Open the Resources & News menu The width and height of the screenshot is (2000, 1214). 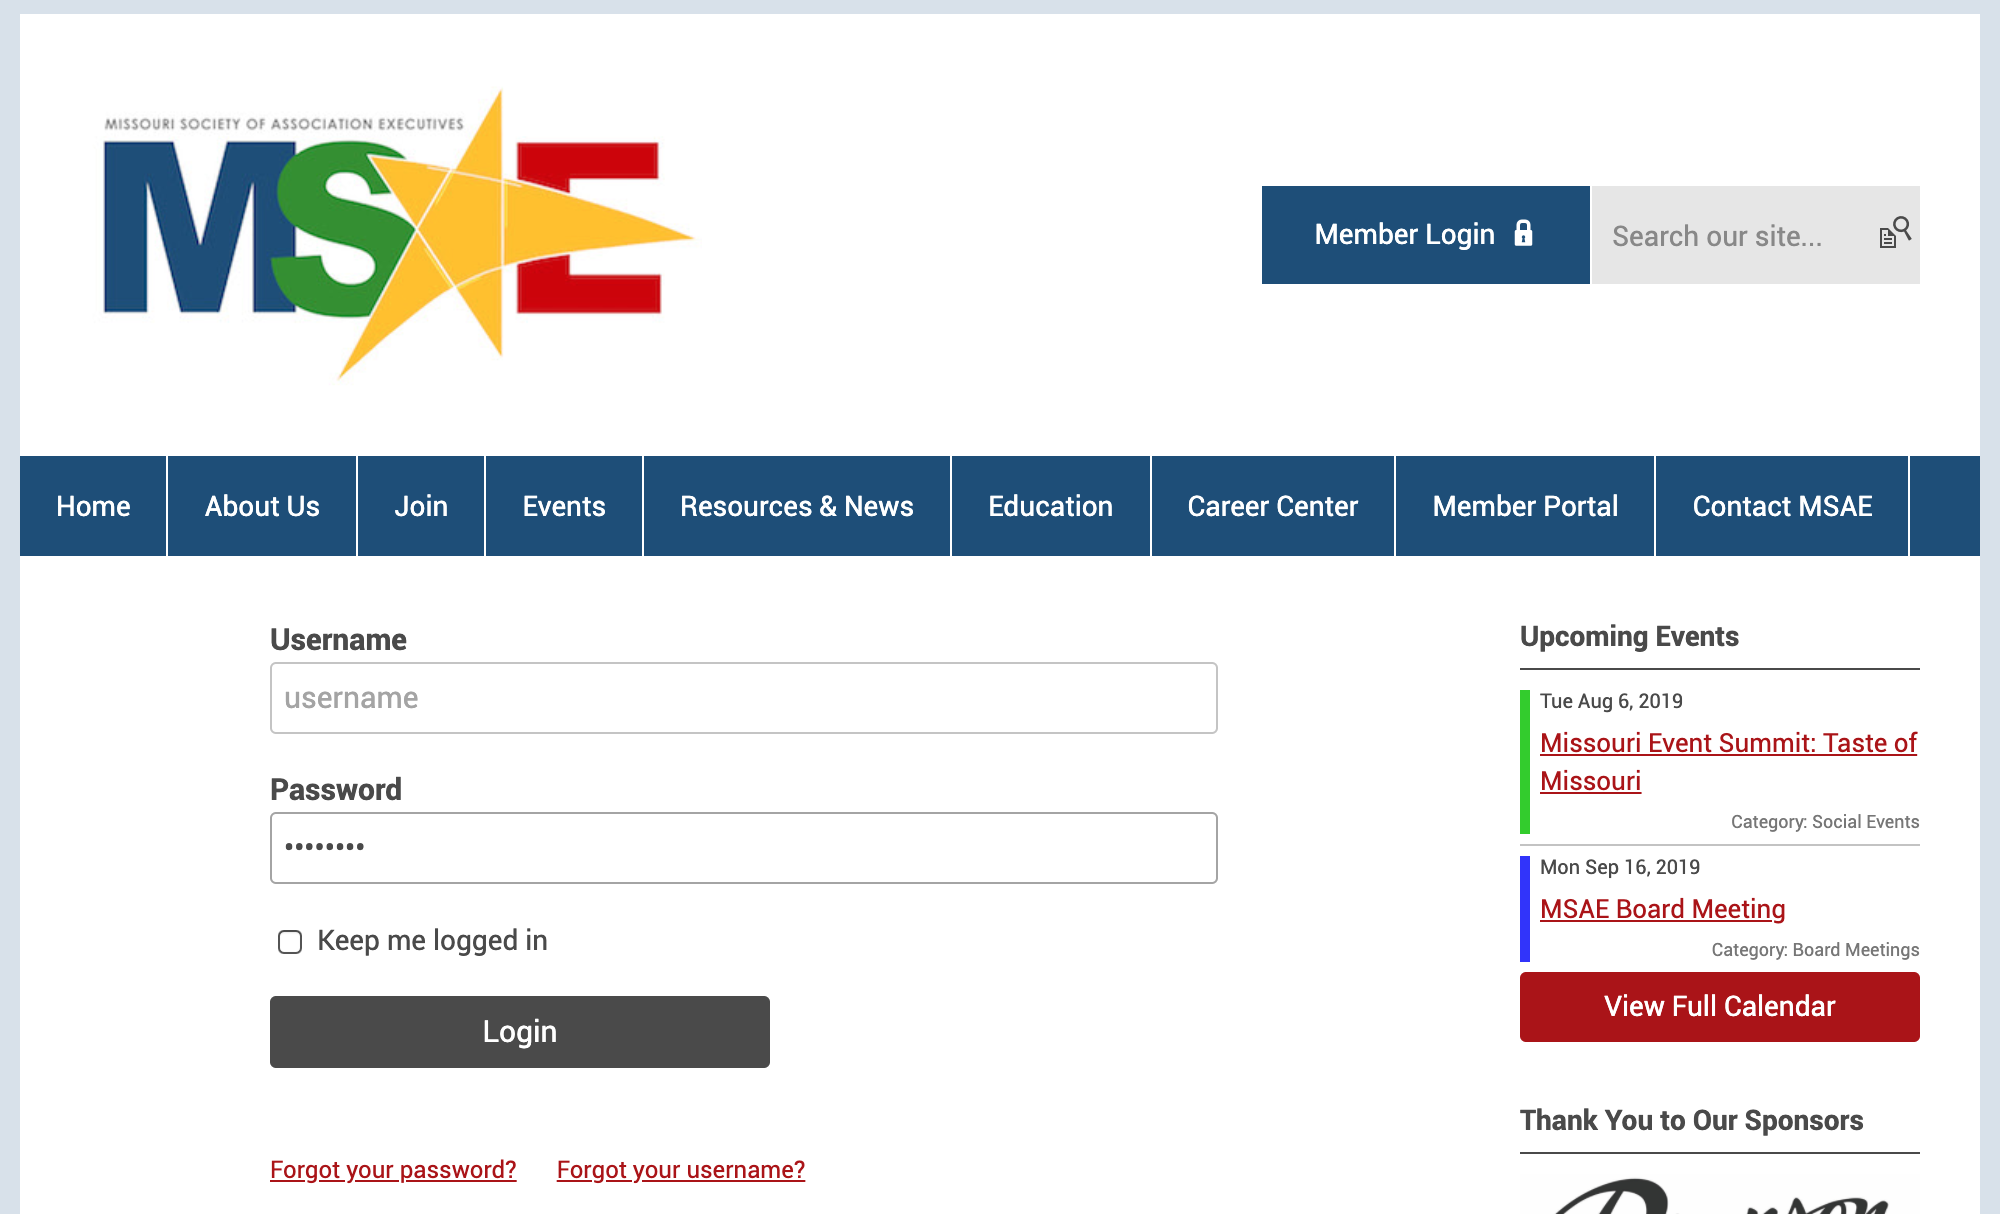797,506
